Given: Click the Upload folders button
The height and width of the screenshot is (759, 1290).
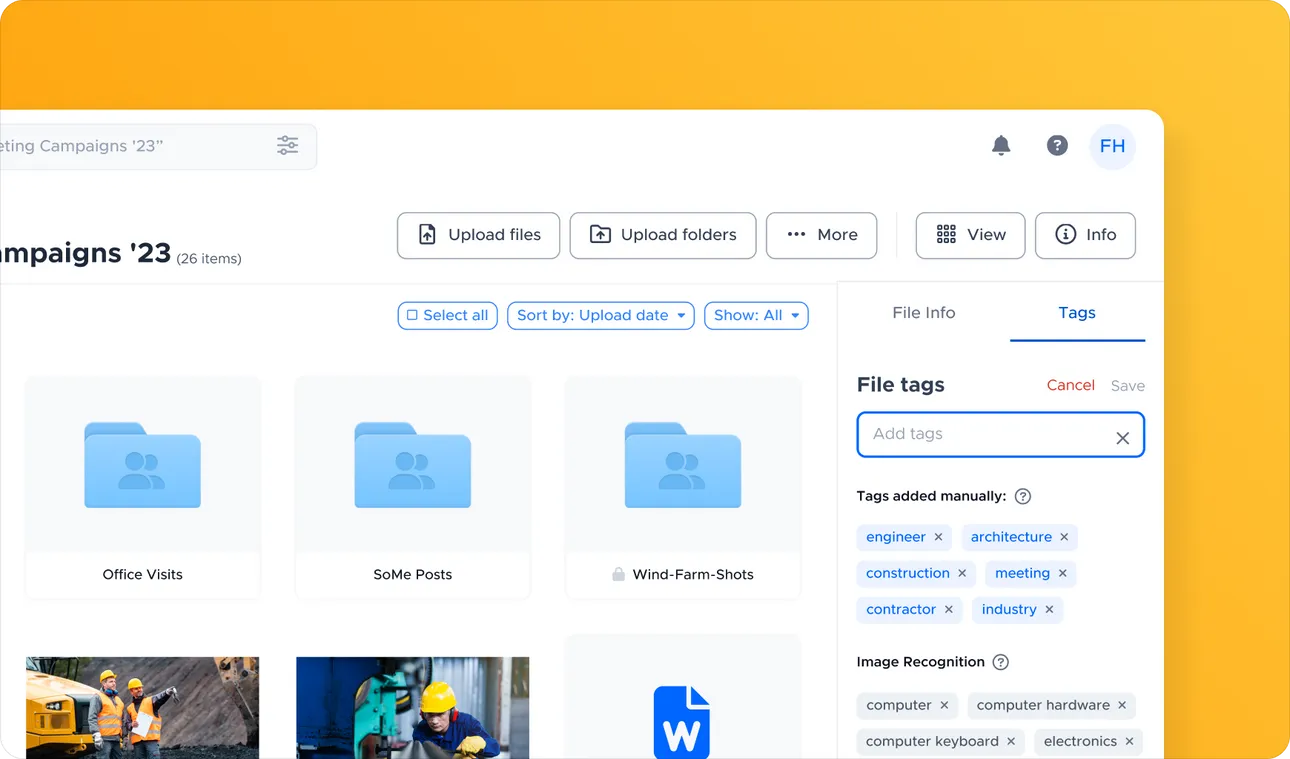Looking at the screenshot, I should click(663, 235).
